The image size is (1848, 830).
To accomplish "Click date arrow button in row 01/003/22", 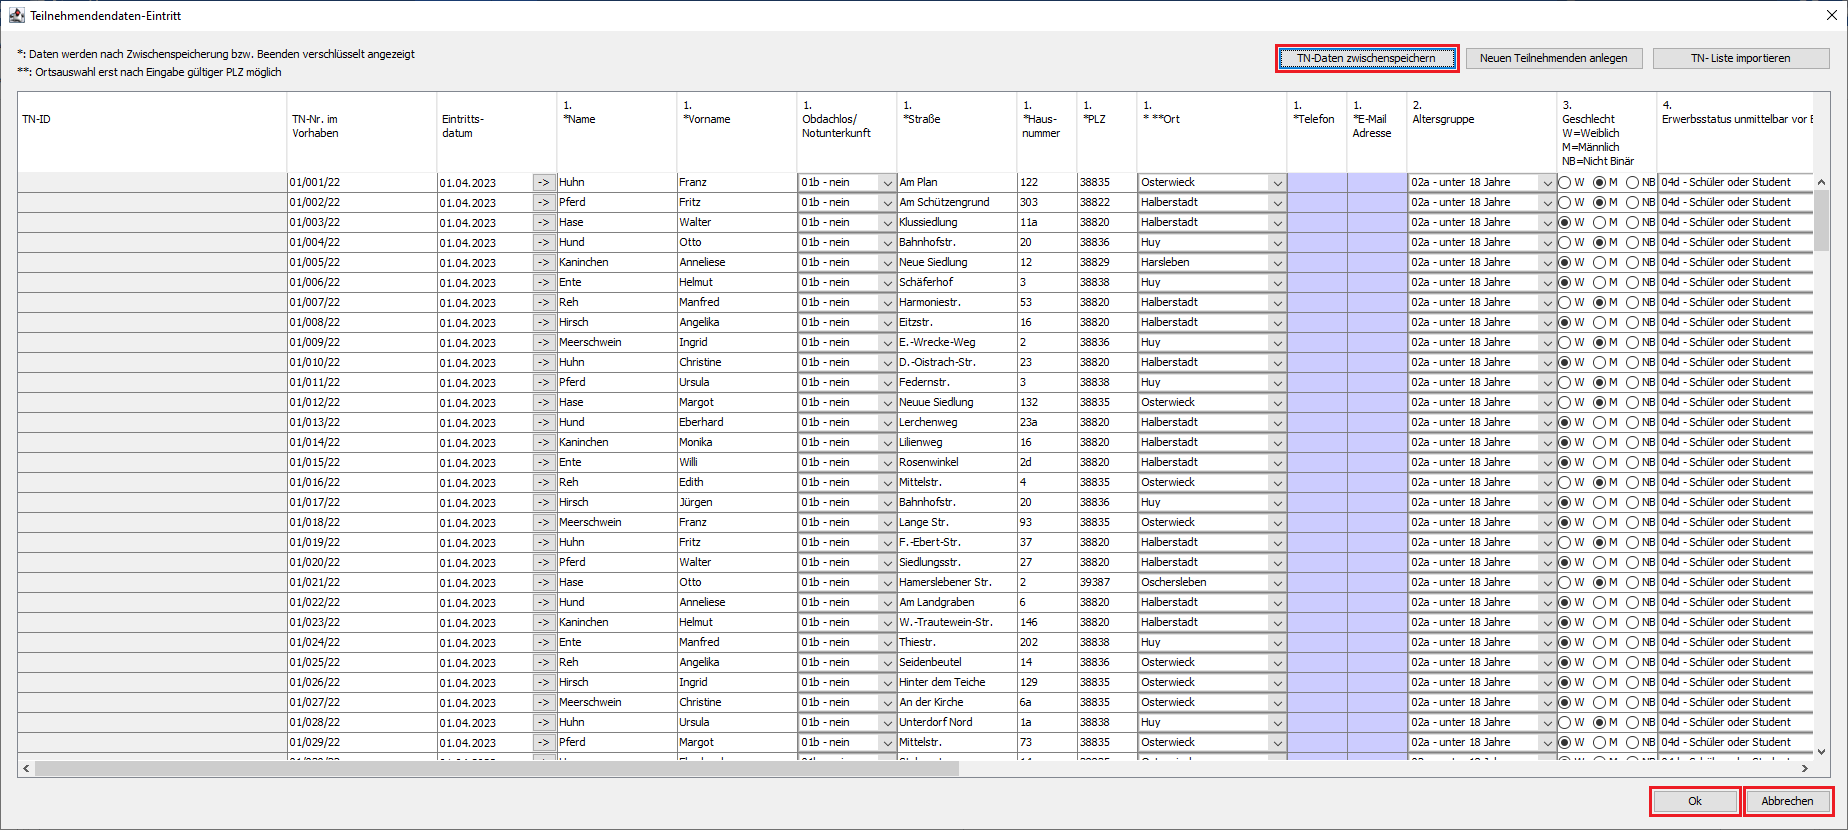I will (x=543, y=222).
